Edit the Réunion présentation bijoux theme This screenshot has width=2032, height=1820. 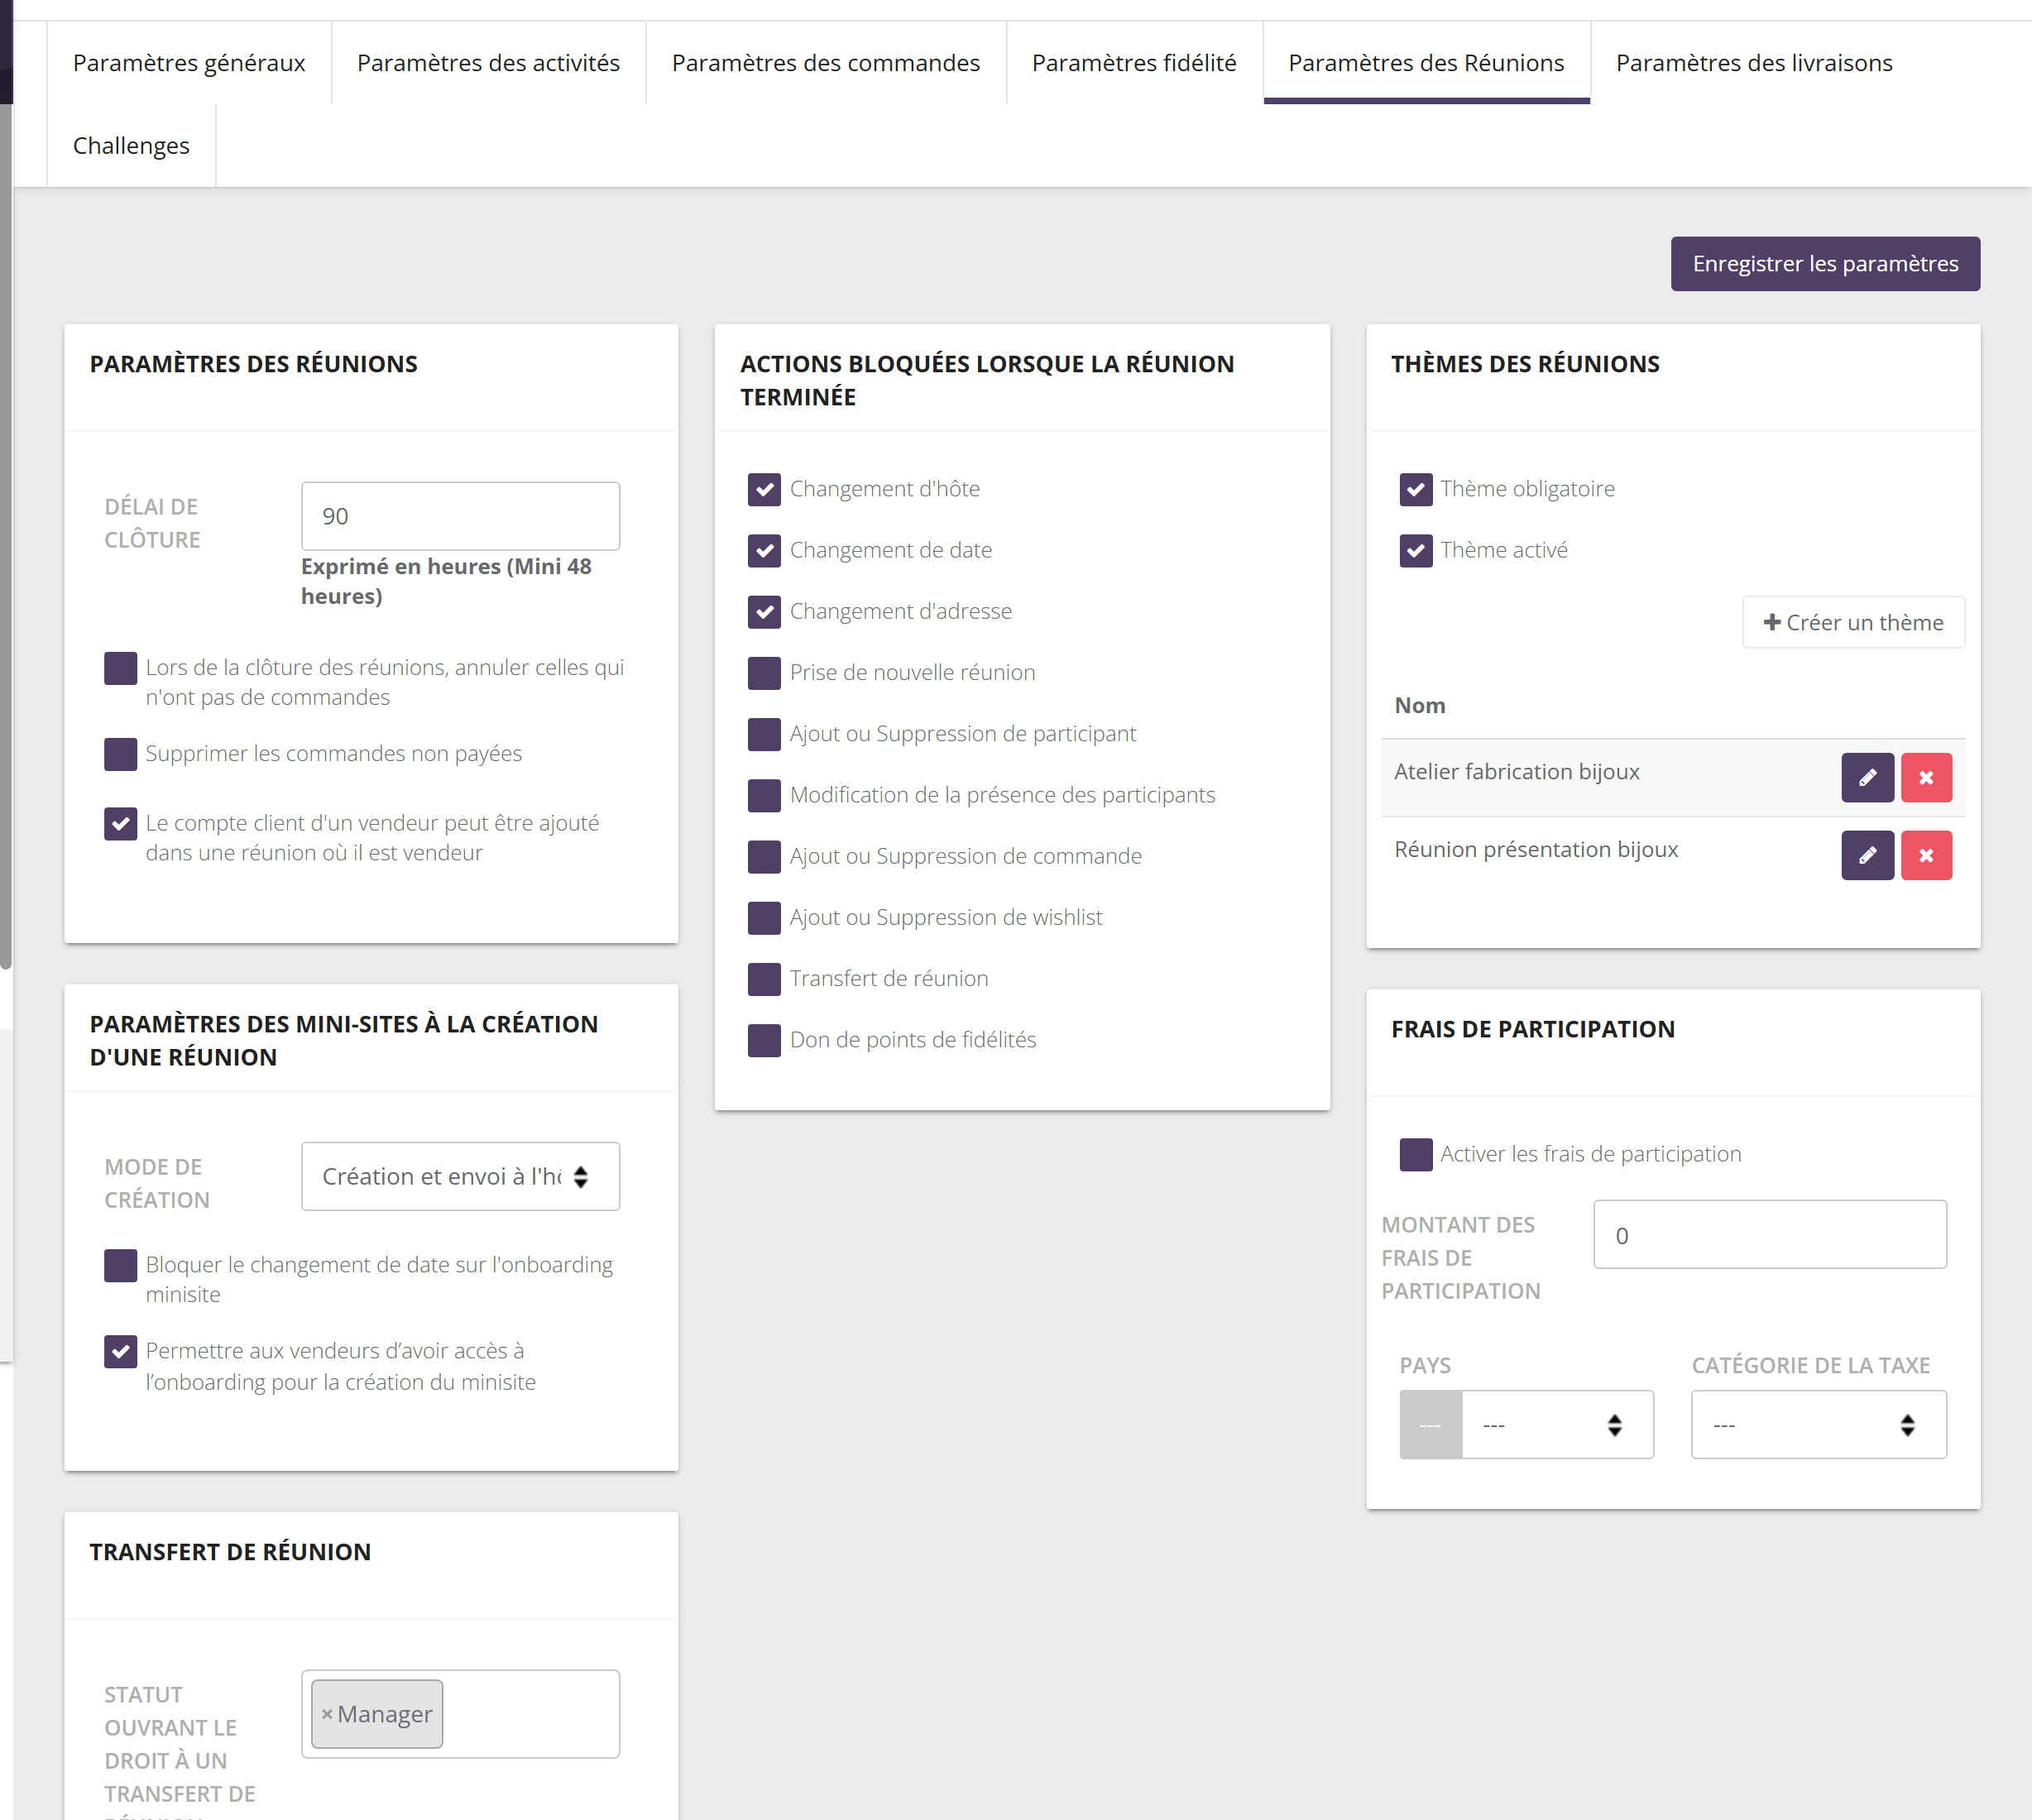pyautogui.click(x=1867, y=855)
